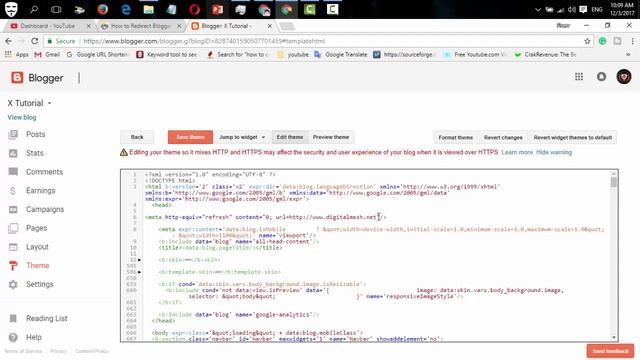Open Apps bookmark shortcut
Screen dimensions: 640x360
[x=17, y=54]
